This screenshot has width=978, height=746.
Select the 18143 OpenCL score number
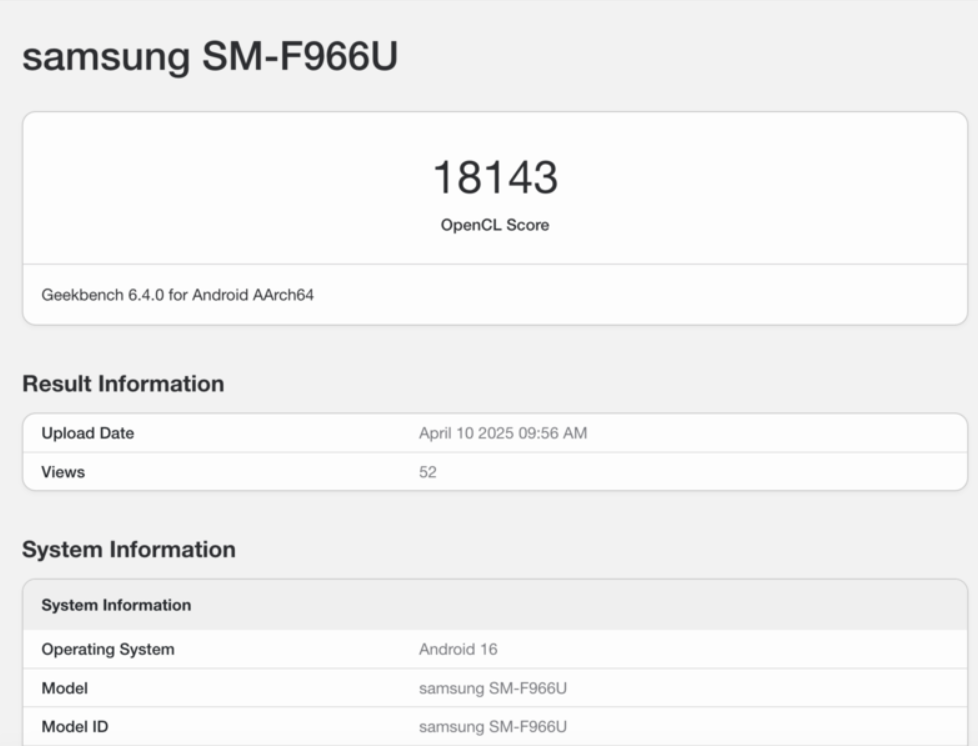pos(495,178)
